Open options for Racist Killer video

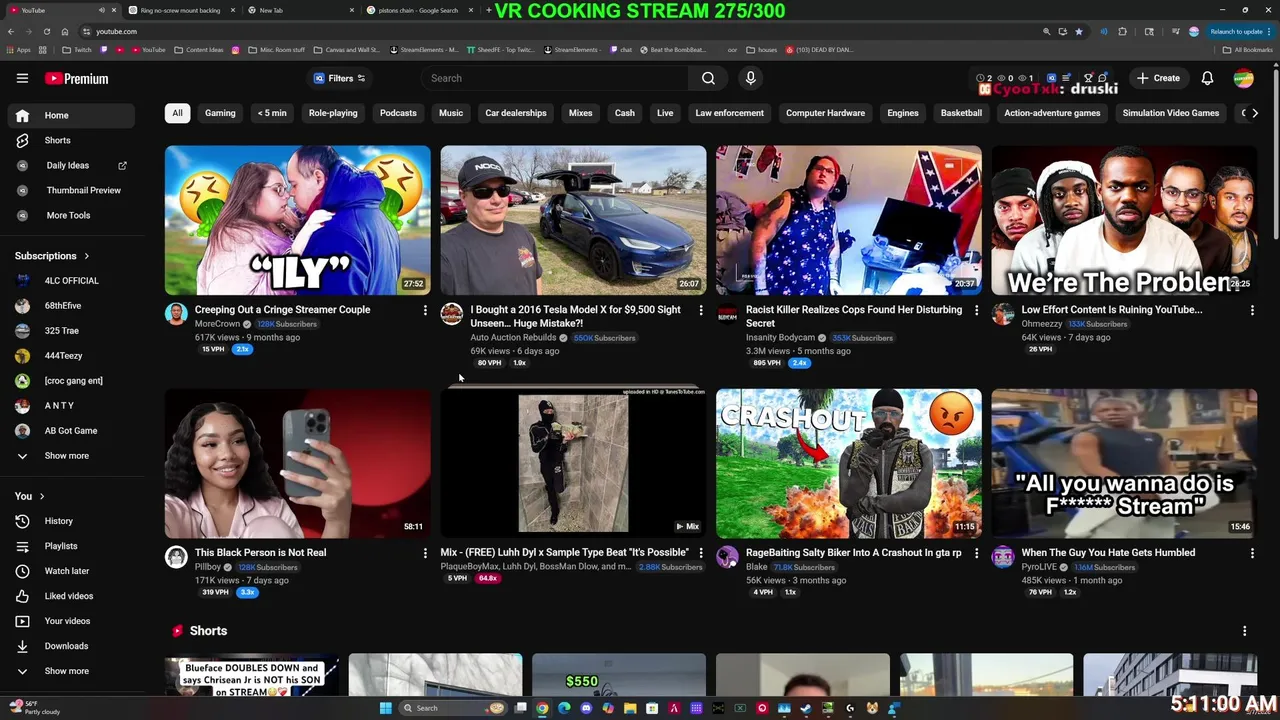click(977, 310)
